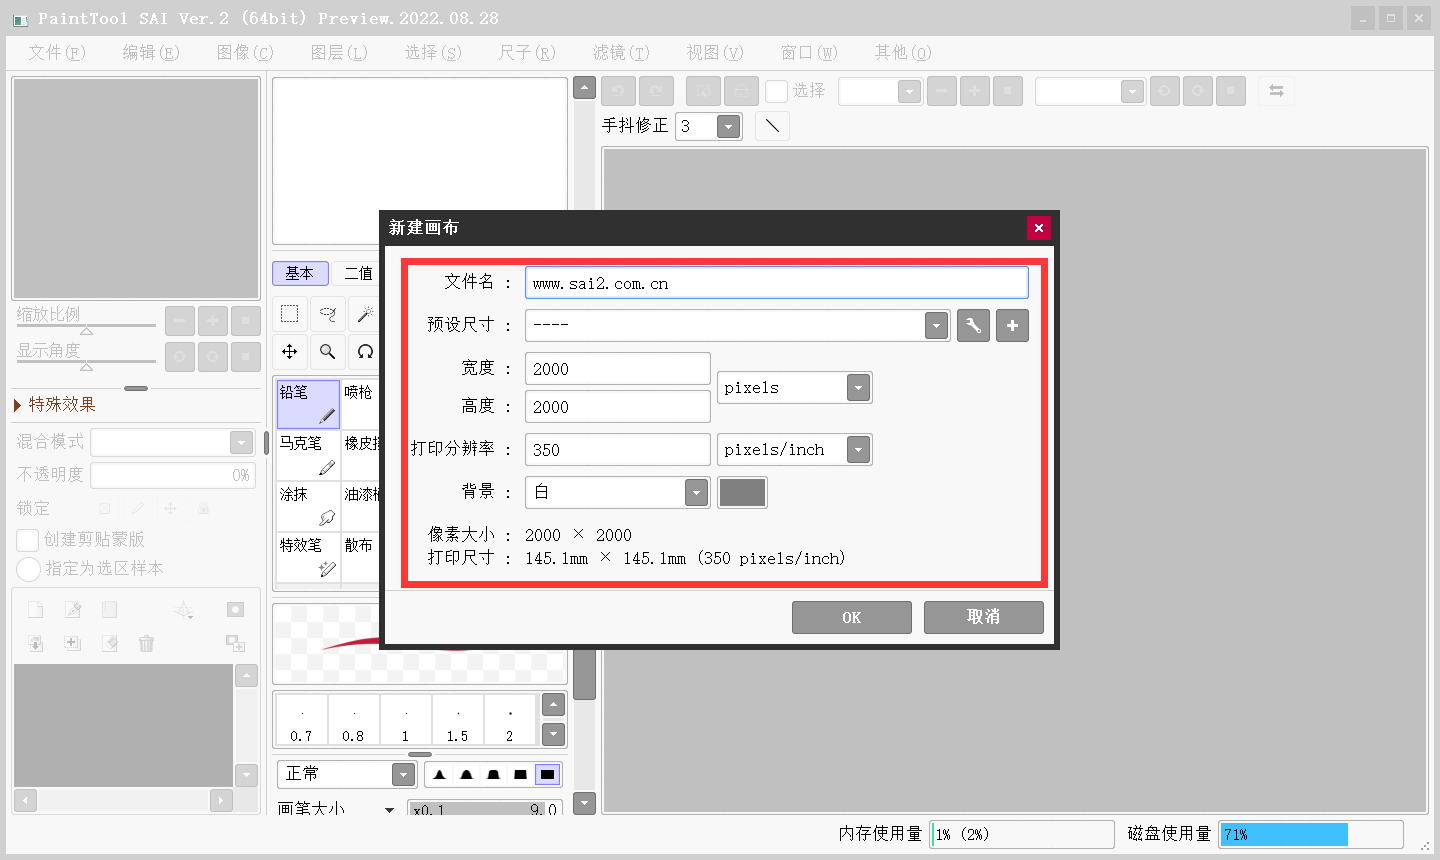Confirm new canvas with OK button
The height and width of the screenshot is (860, 1440).
point(852,617)
